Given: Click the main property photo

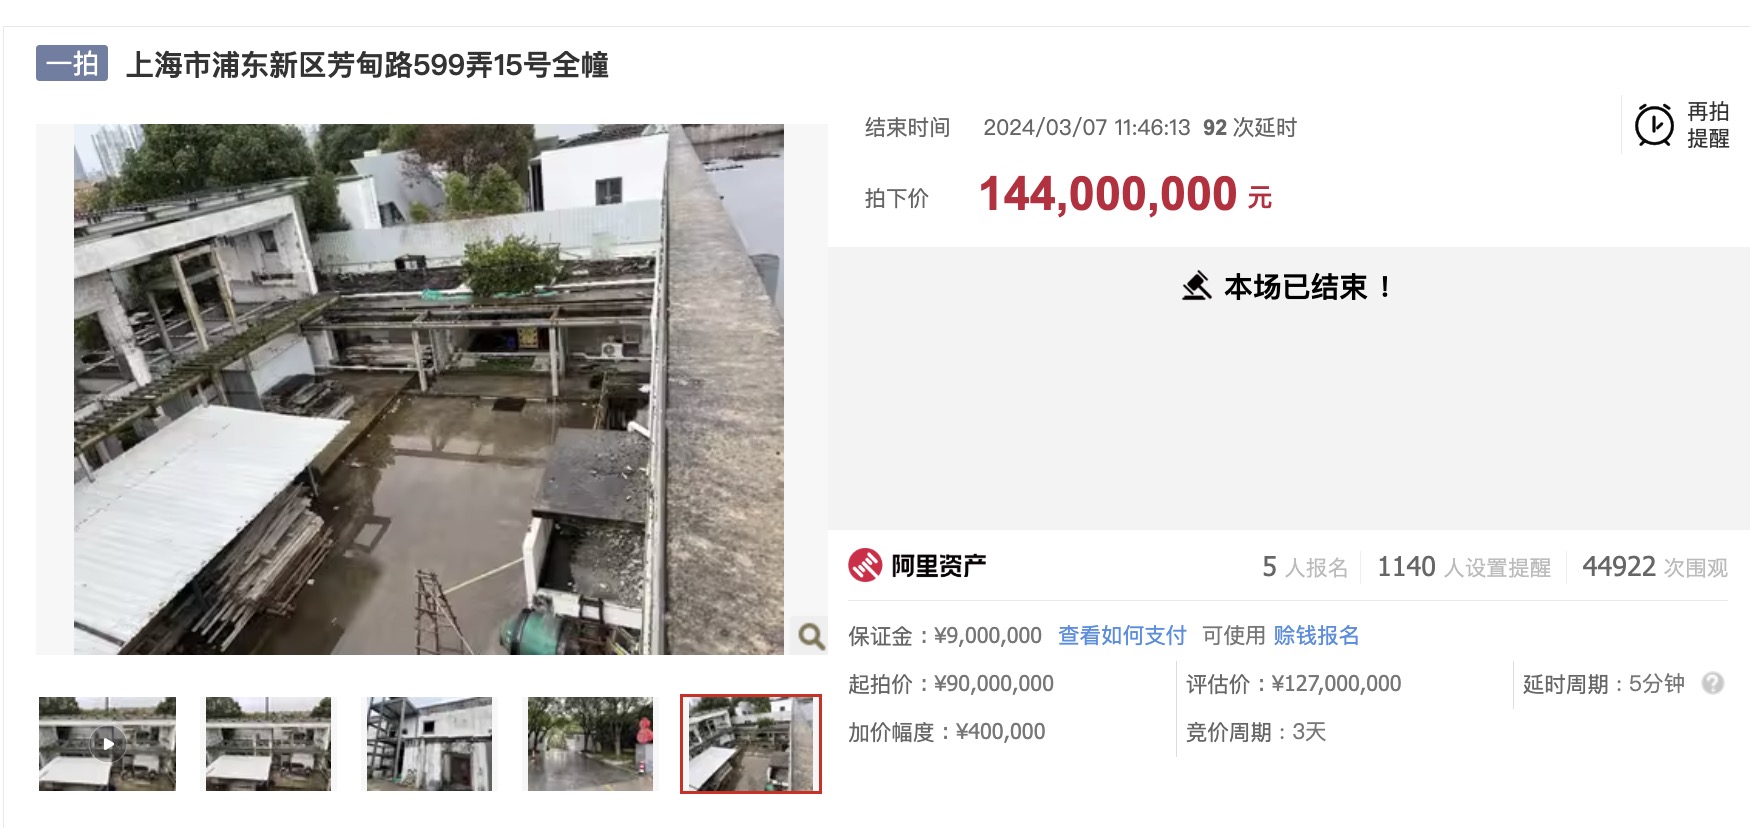Looking at the screenshot, I should pos(429,390).
